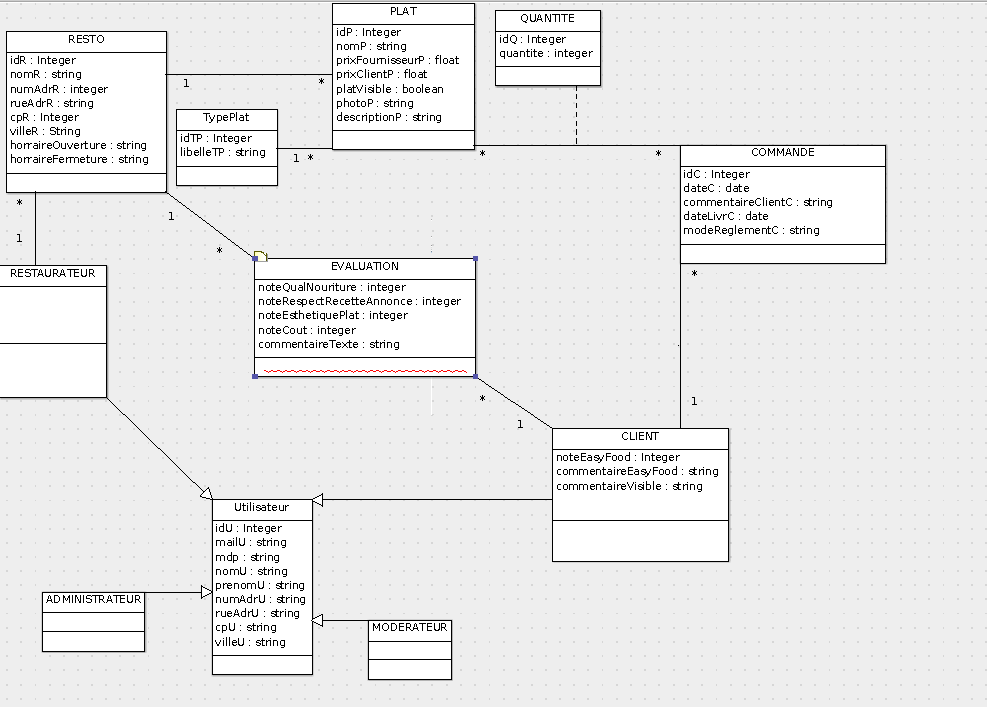
Task: Select the QUANTITE class title
Action: click(x=548, y=18)
